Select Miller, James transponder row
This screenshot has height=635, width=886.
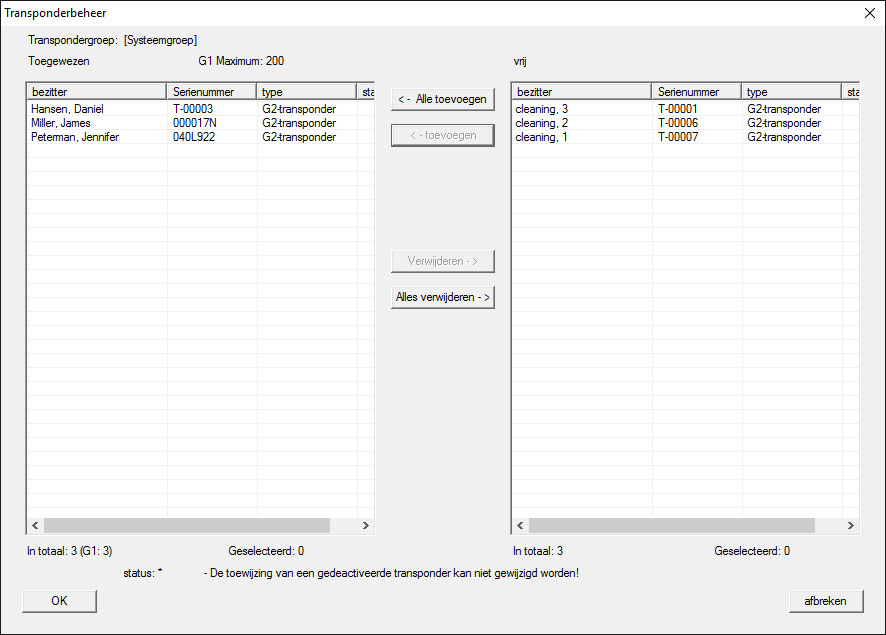click(x=61, y=123)
